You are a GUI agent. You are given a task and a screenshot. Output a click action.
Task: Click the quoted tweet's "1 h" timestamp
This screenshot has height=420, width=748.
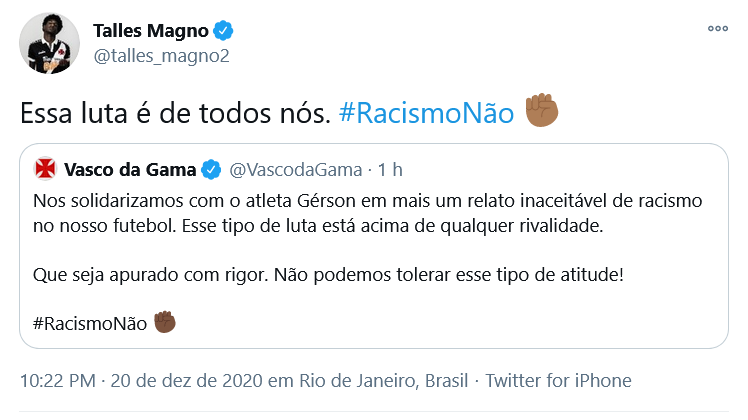[x=389, y=168]
